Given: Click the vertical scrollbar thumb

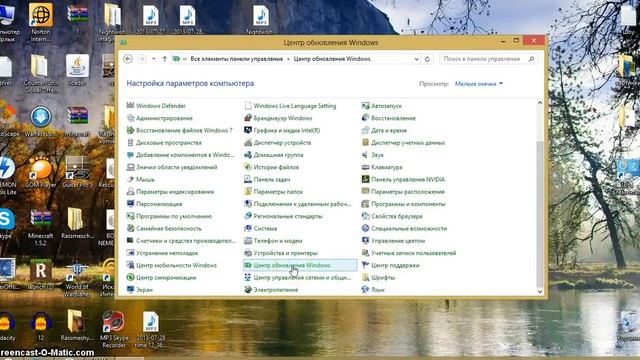Looking at the screenshot, I should click(x=540, y=213).
